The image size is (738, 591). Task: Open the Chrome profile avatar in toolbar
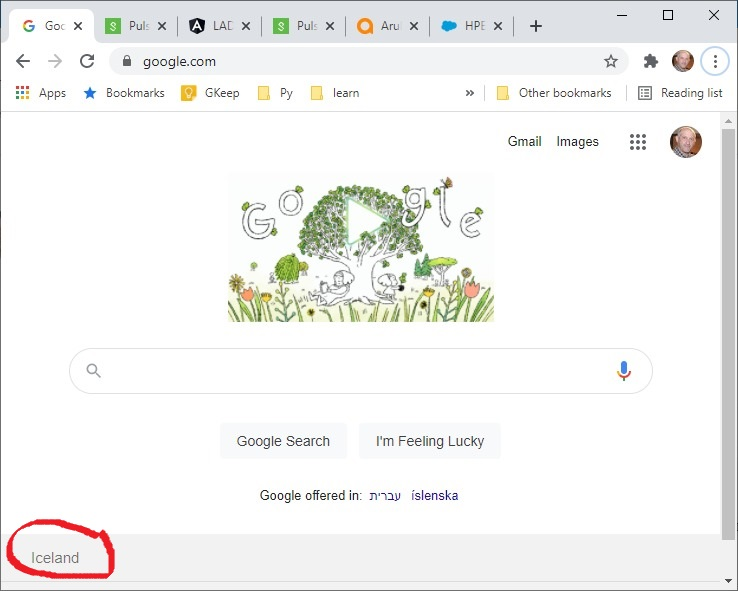[683, 61]
